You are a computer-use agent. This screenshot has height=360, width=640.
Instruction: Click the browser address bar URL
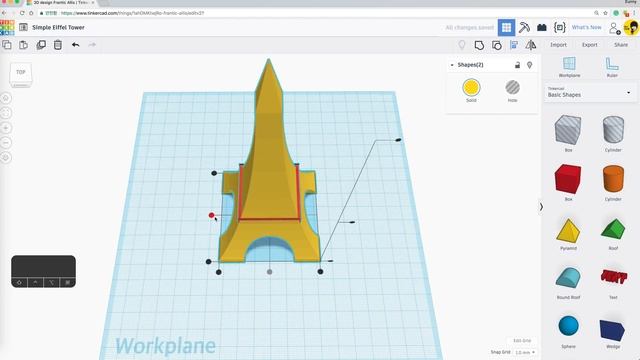pyautogui.click(x=133, y=13)
